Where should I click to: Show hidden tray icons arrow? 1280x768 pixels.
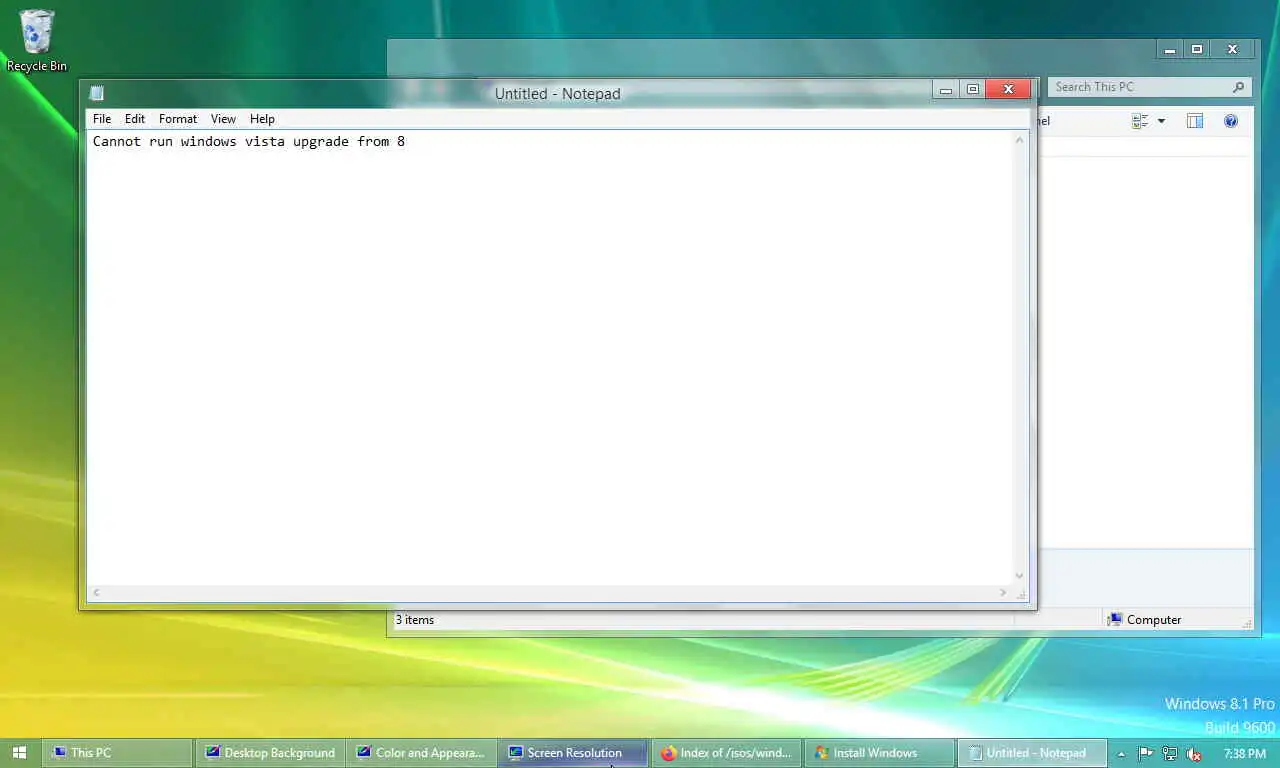pos(1121,754)
